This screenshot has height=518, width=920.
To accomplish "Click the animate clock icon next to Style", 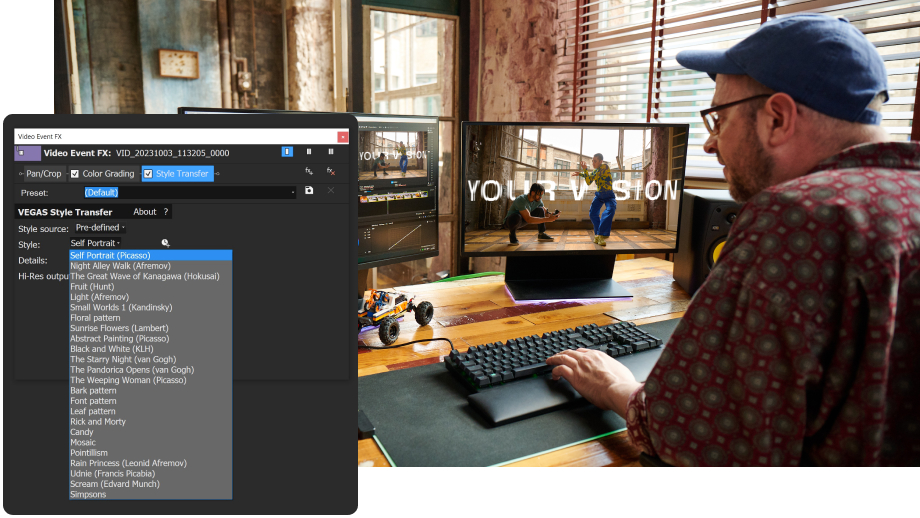I will tap(165, 243).
